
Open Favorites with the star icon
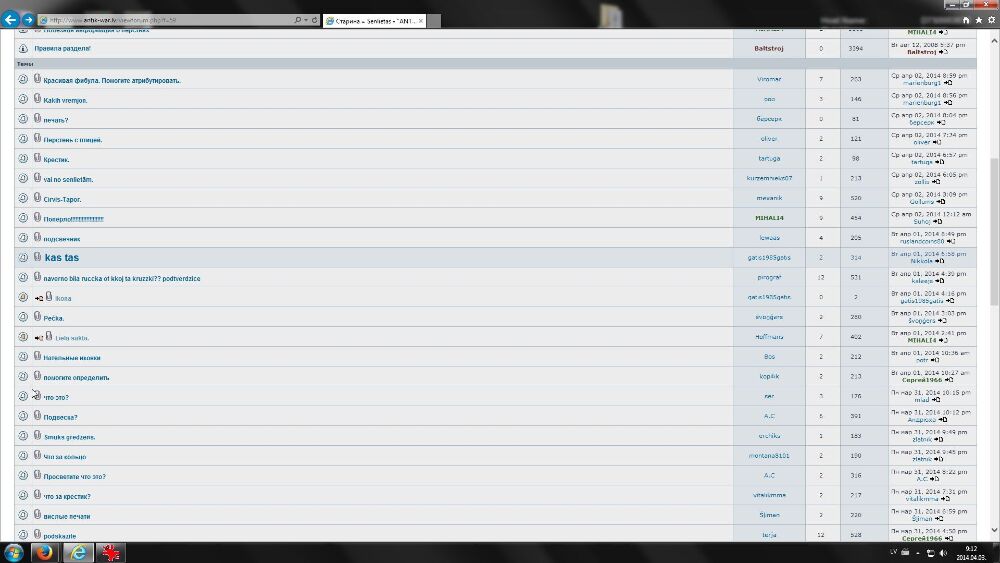[978, 20]
